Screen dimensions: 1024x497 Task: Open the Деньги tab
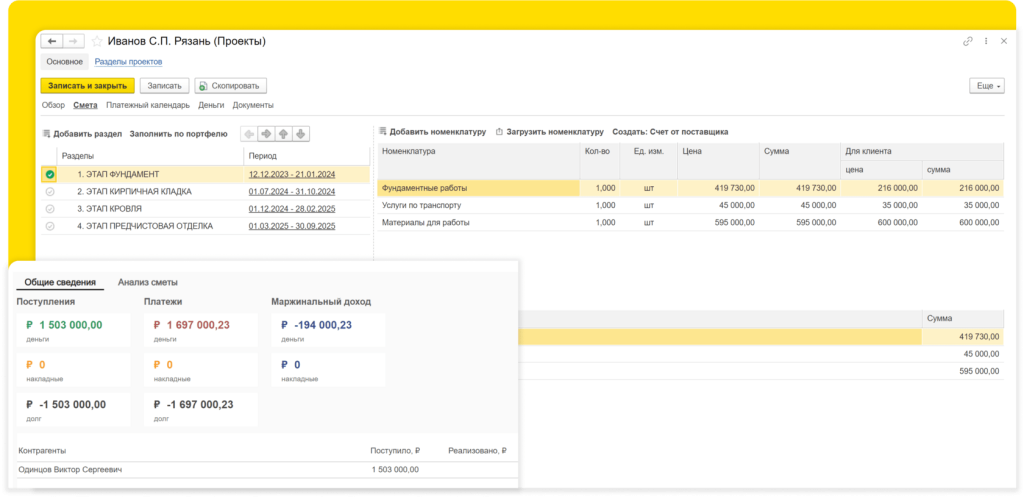[211, 105]
